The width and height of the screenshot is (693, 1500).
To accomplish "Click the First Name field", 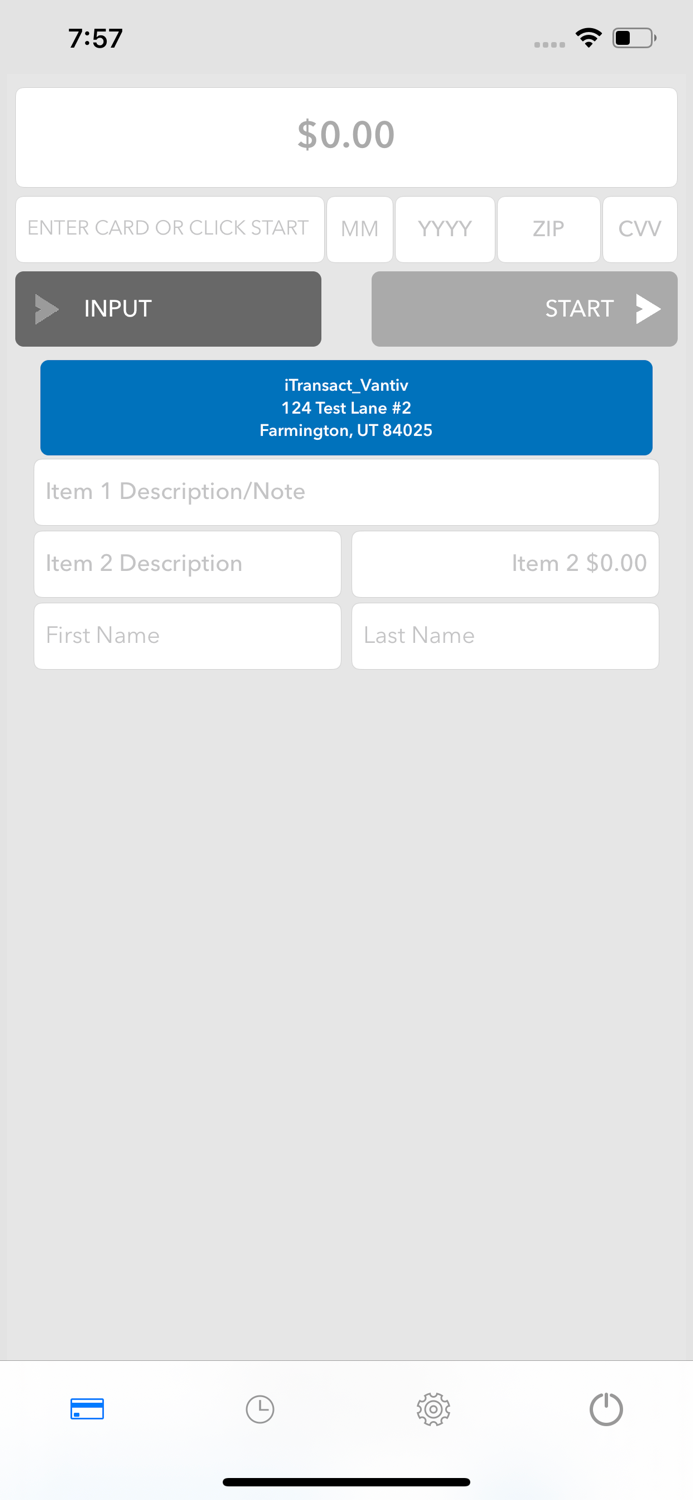I will (x=187, y=636).
